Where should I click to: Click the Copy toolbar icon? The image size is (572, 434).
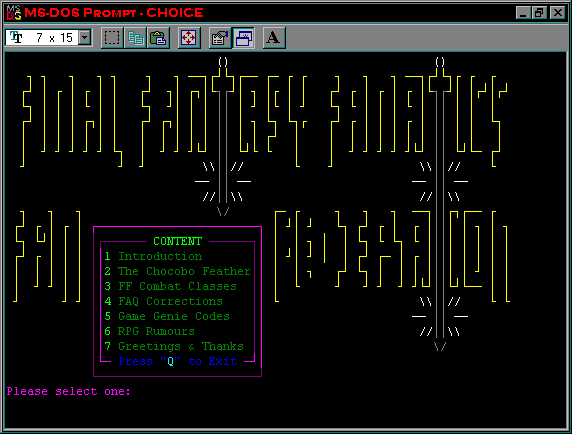pyautogui.click(x=135, y=38)
